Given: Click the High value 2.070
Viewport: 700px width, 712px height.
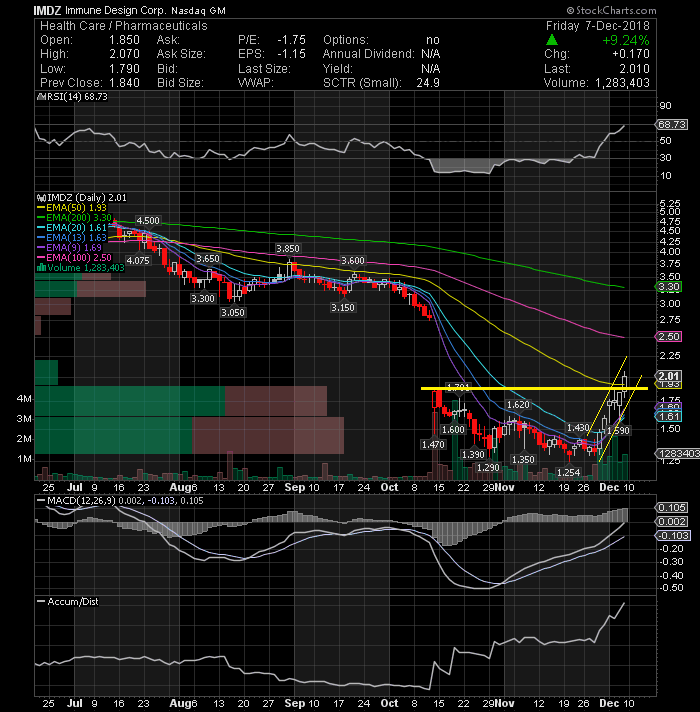Looking at the screenshot, I should point(124,54).
